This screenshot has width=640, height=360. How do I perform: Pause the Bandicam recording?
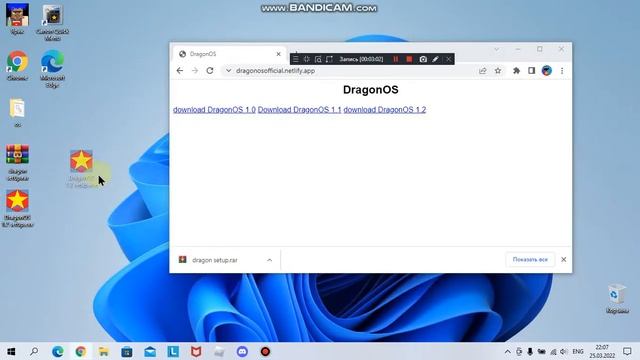(395, 59)
